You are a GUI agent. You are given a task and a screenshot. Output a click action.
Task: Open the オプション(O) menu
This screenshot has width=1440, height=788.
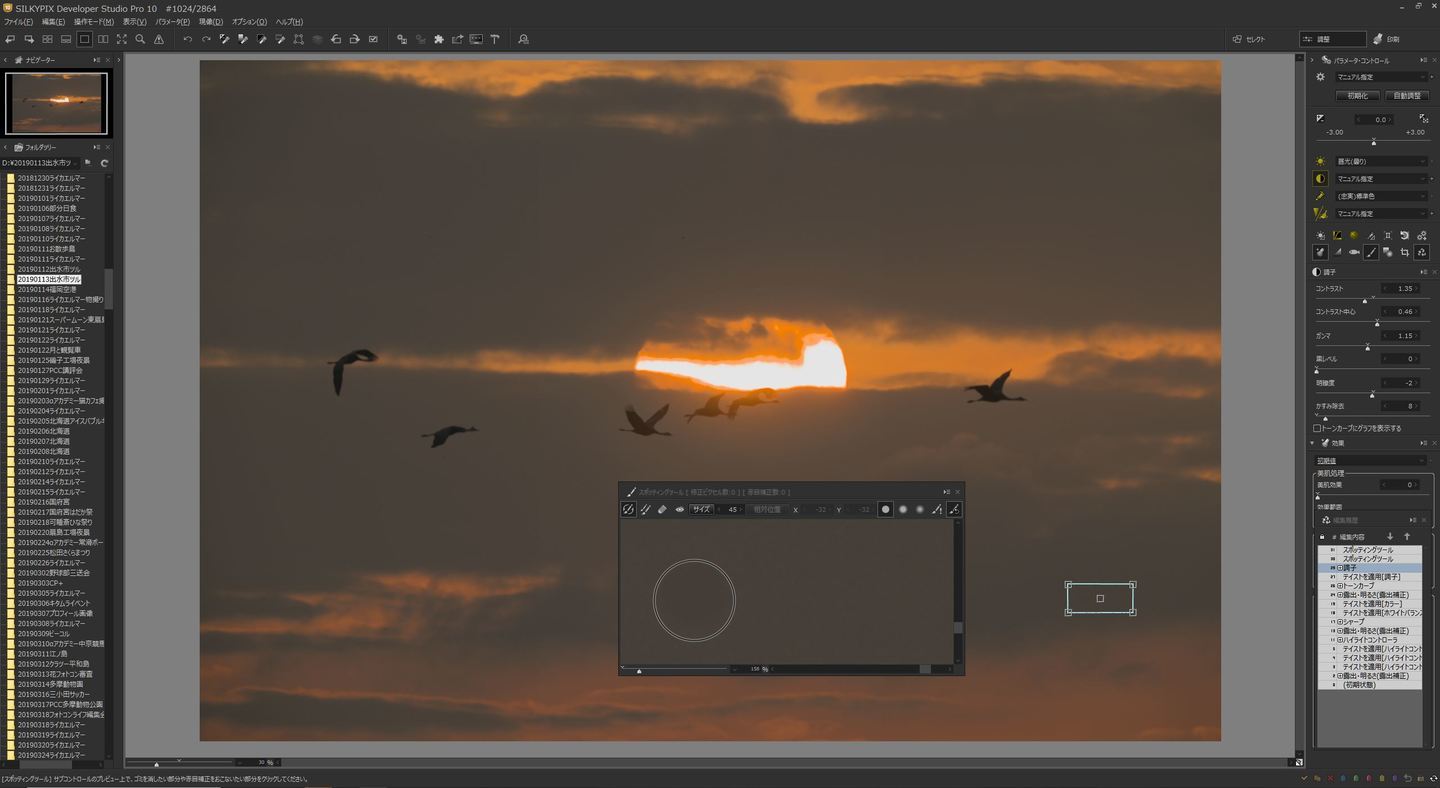coord(249,21)
